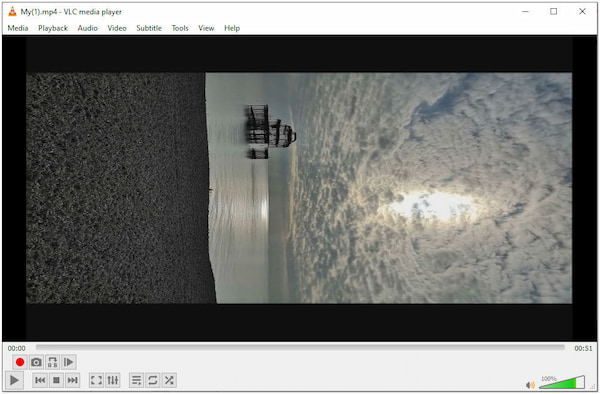This screenshot has height=394, width=600.
Task: Open the View menu
Action: [x=206, y=28]
